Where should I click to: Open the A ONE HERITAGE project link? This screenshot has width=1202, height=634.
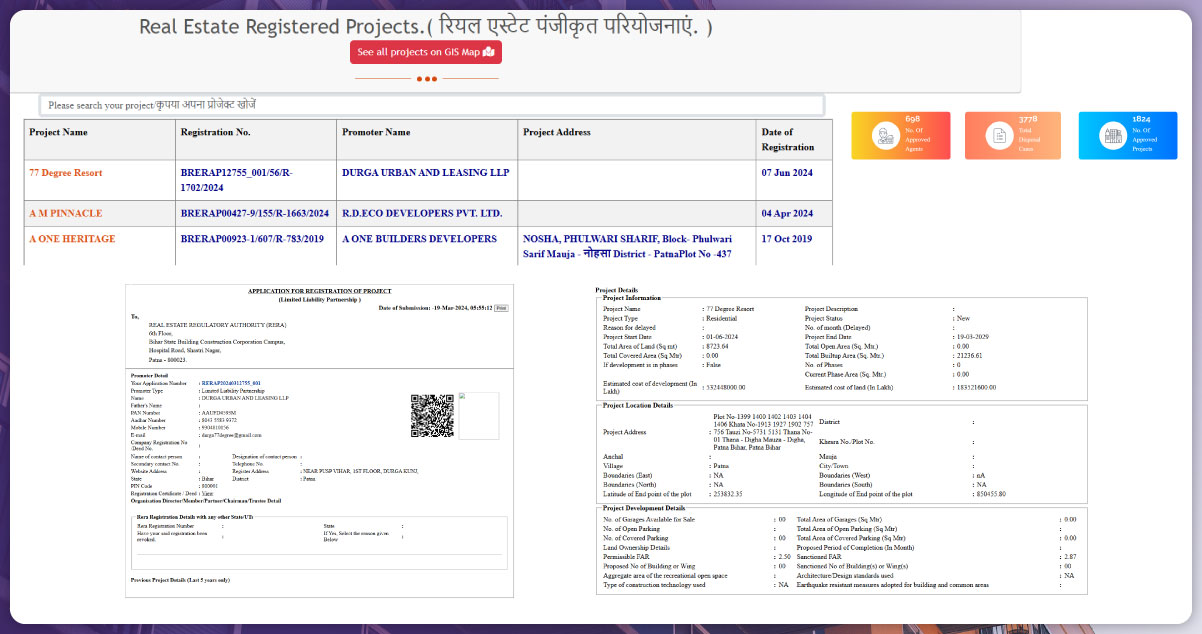72,239
